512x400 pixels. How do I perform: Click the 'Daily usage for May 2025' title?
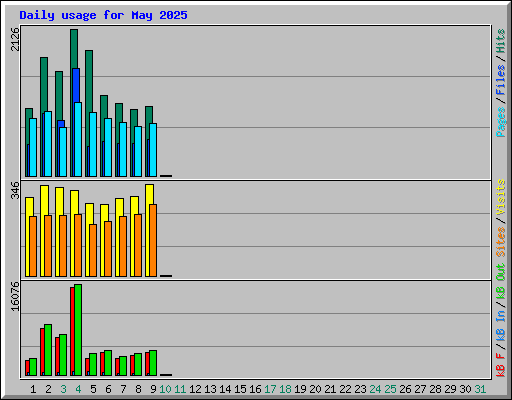click(x=103, y=15)
